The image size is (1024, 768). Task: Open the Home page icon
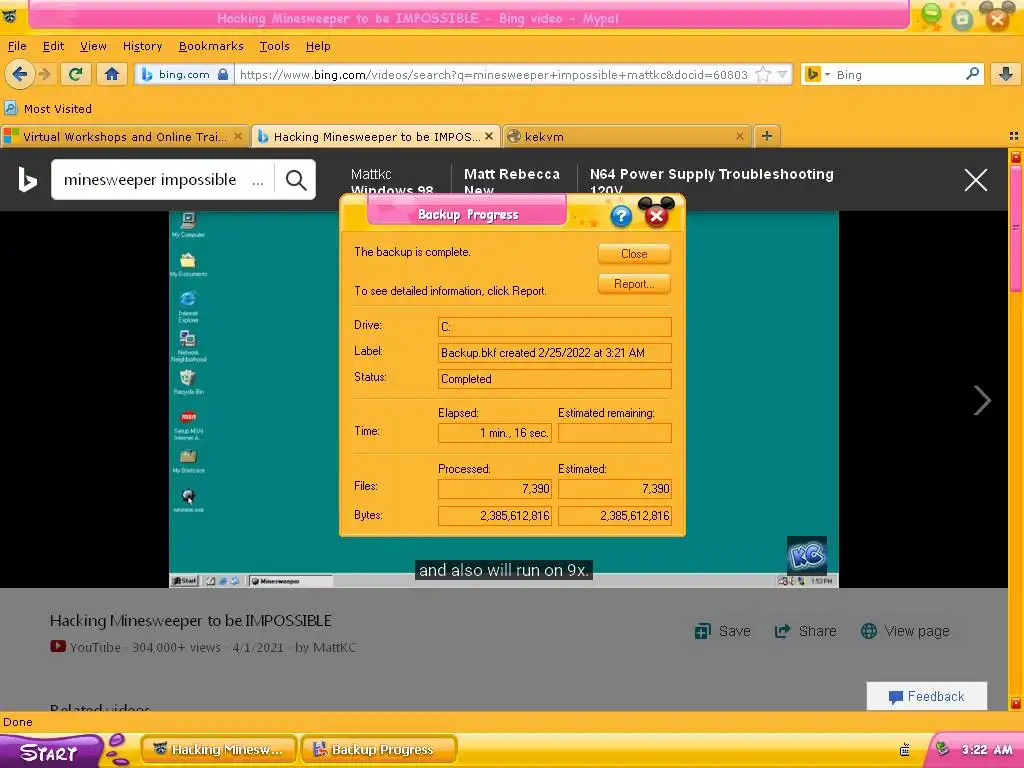[x=112, y=74]
